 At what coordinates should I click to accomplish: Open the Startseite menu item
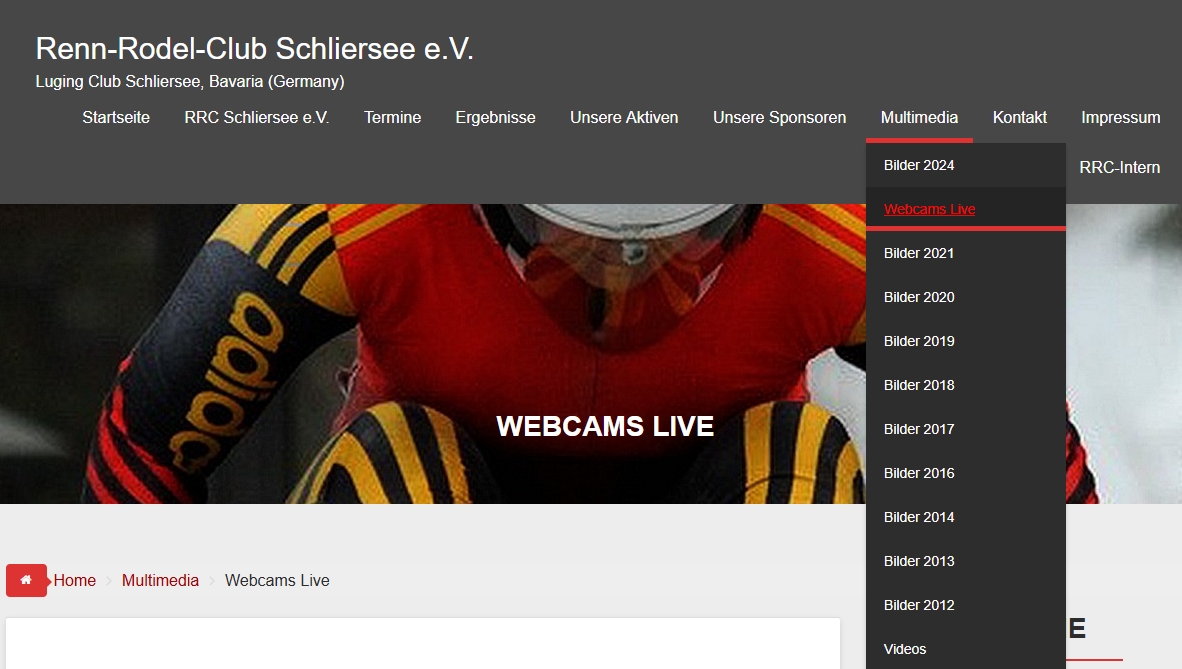(116, 118)
